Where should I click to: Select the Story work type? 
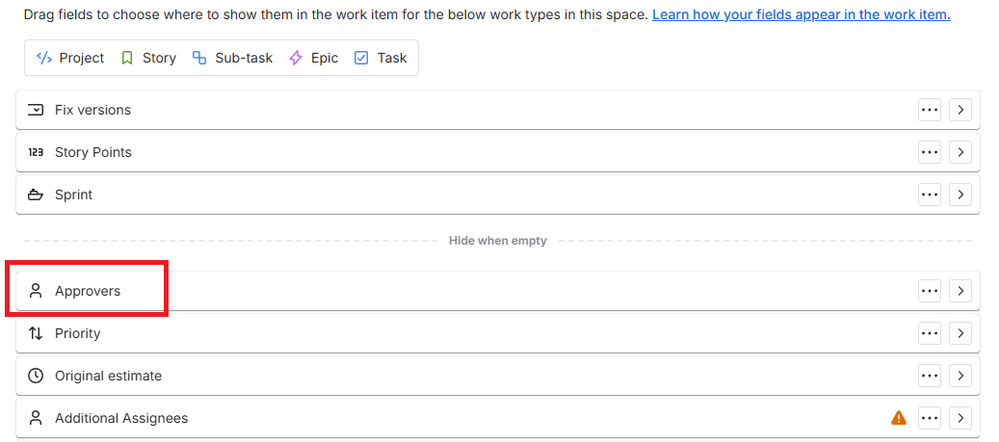148,58
